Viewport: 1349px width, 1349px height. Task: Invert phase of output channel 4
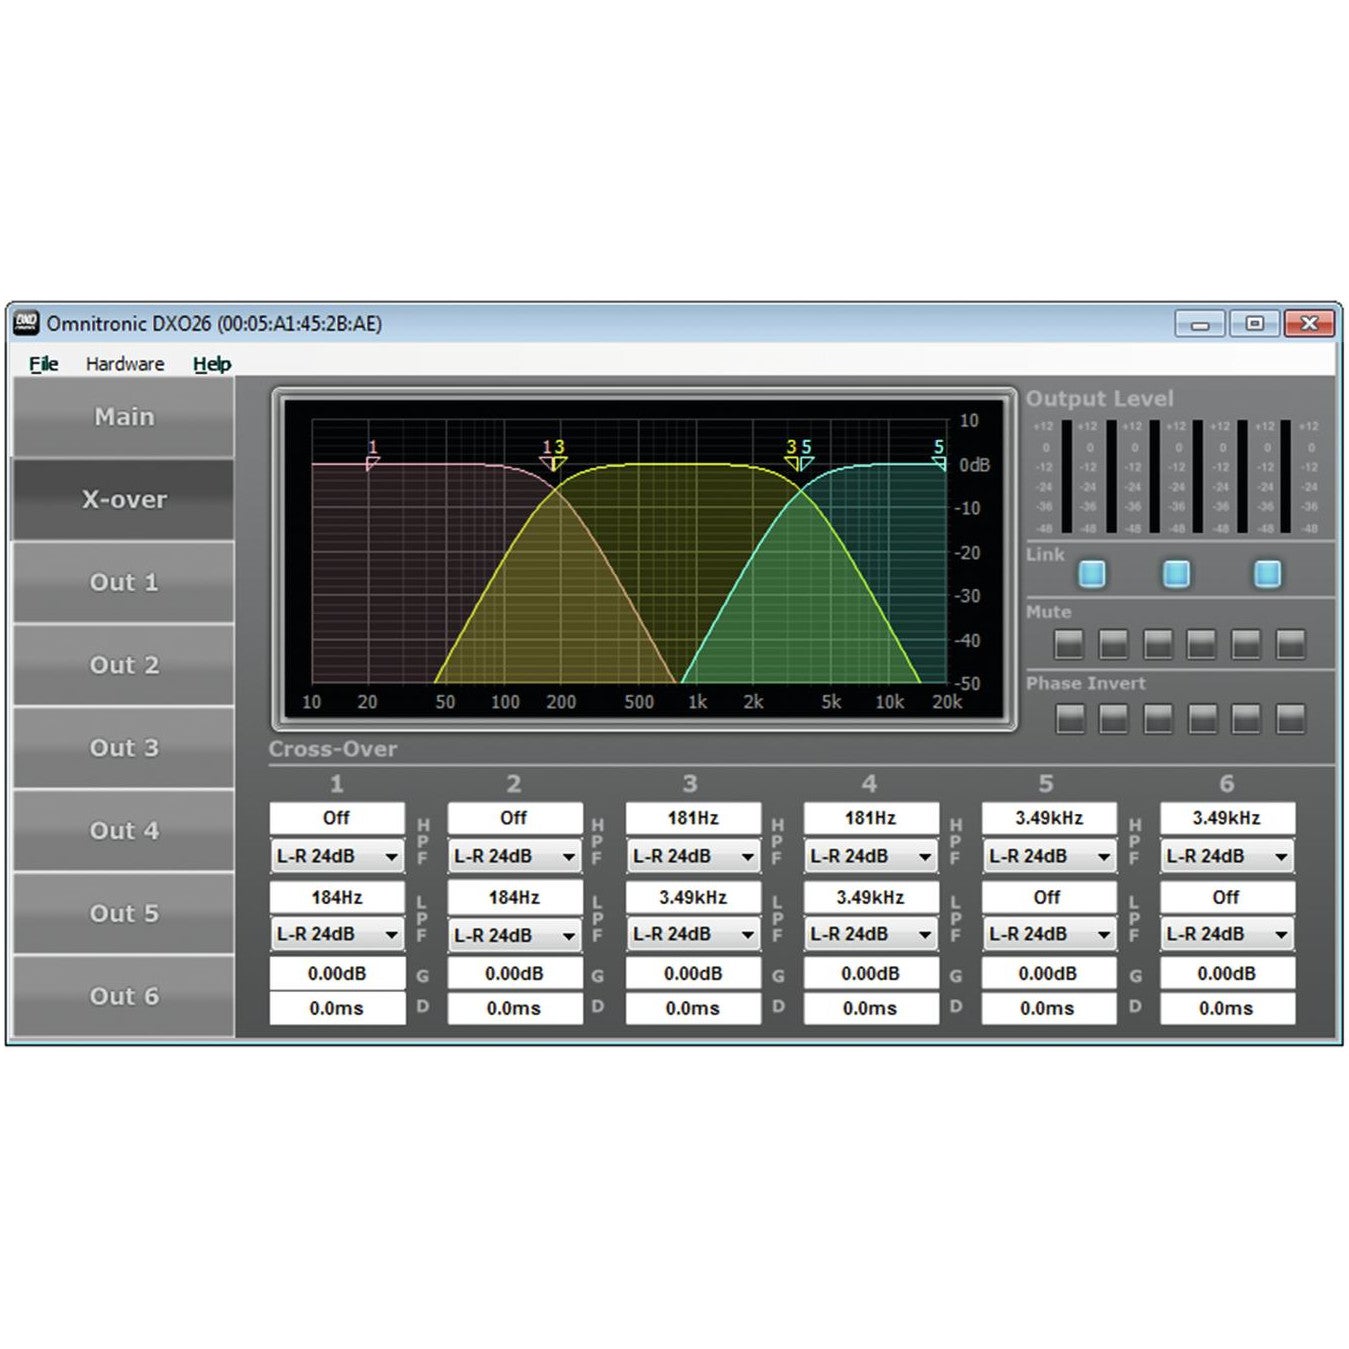[x=1202, y=718]
